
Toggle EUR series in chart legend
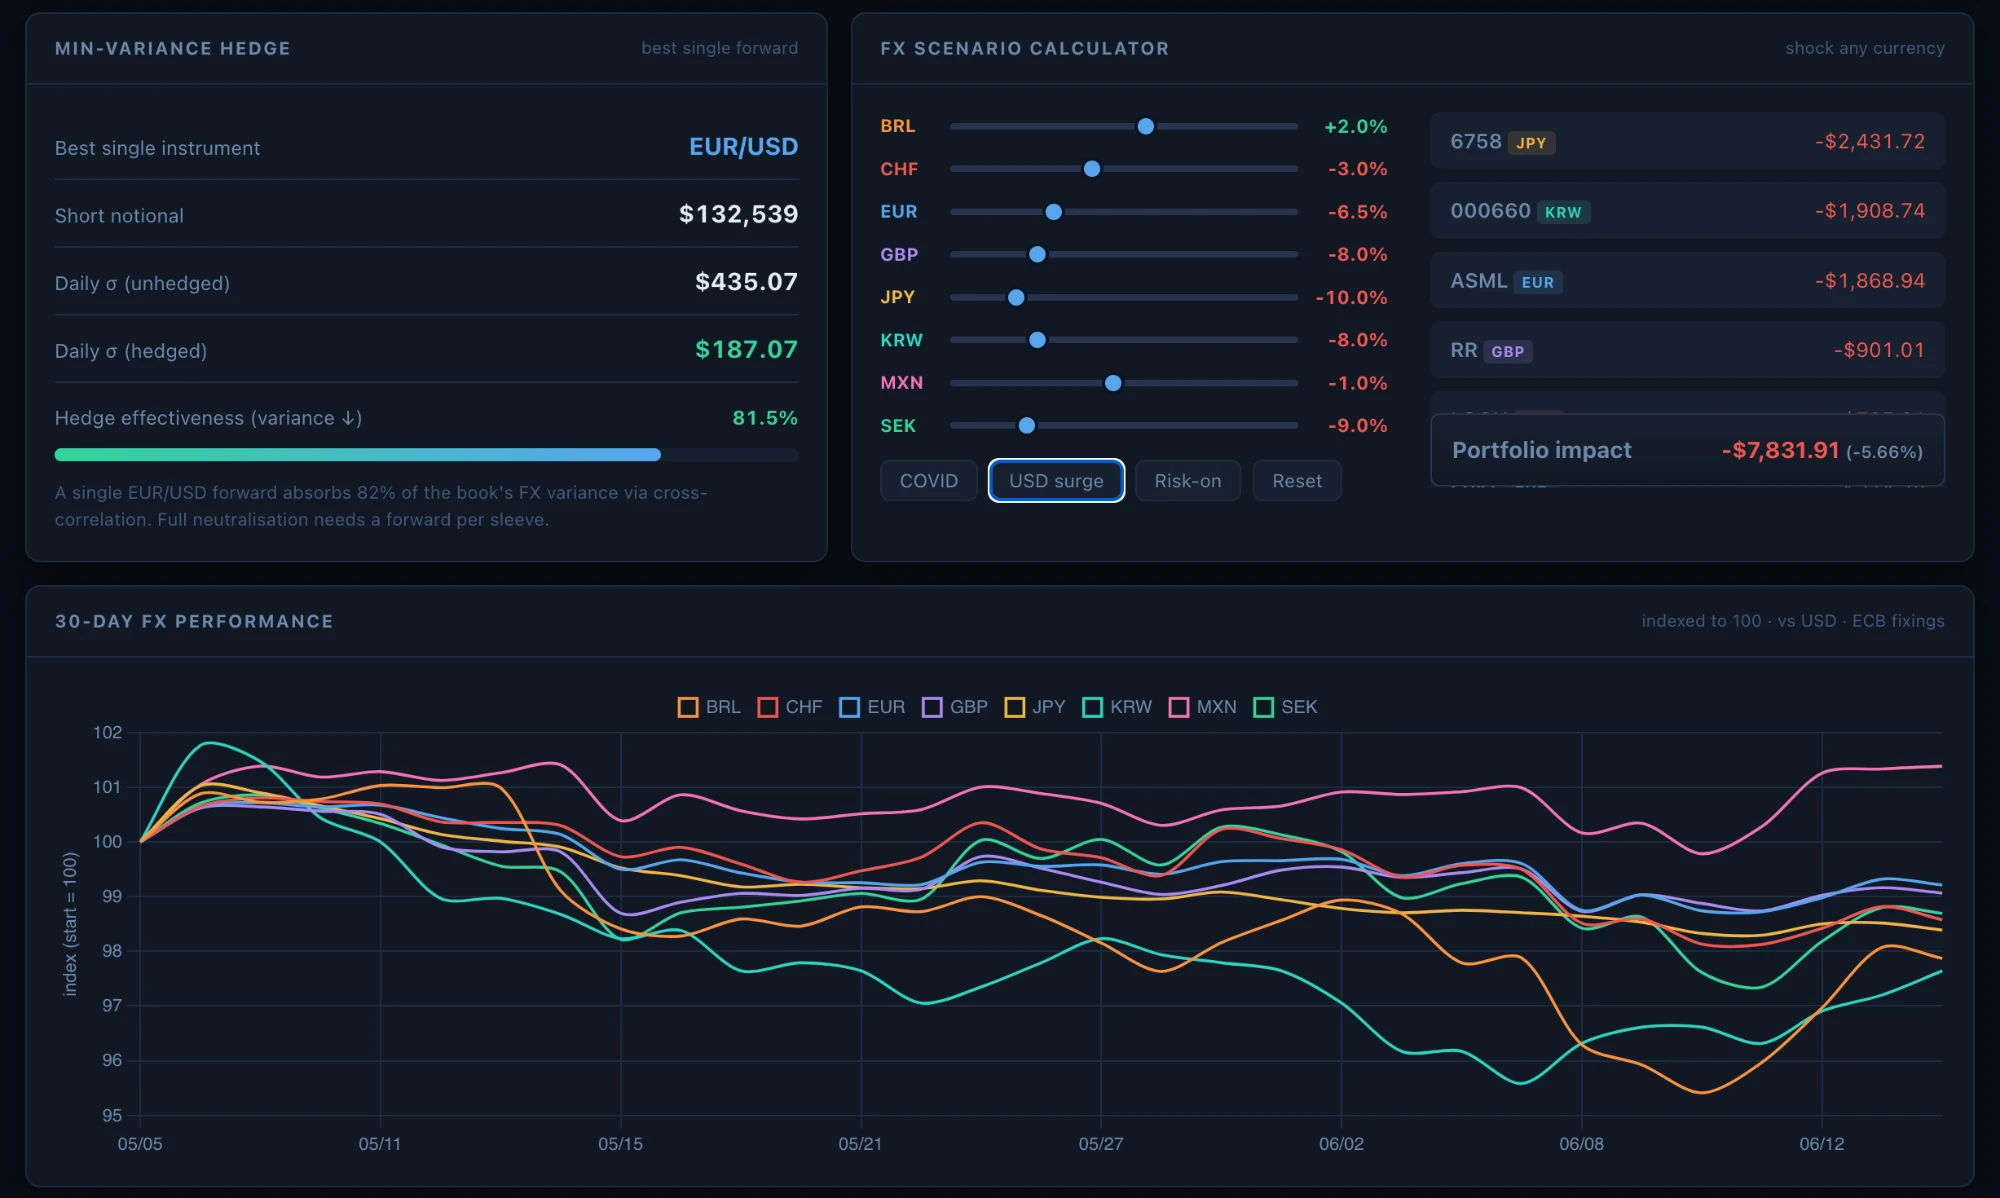pyautogui.click(x=872, y=707)
